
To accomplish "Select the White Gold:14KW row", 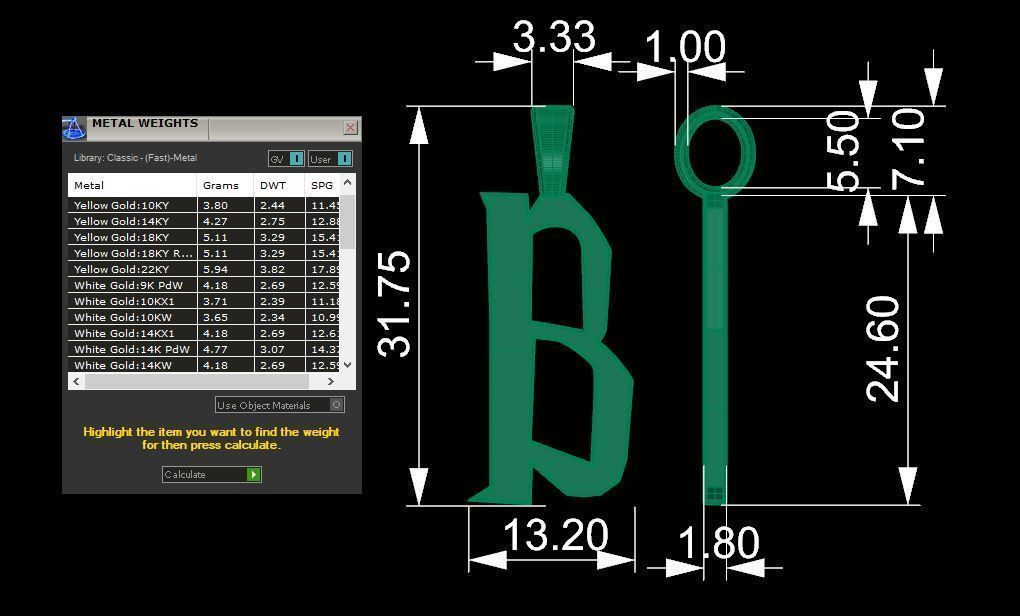I will (204, 365).
